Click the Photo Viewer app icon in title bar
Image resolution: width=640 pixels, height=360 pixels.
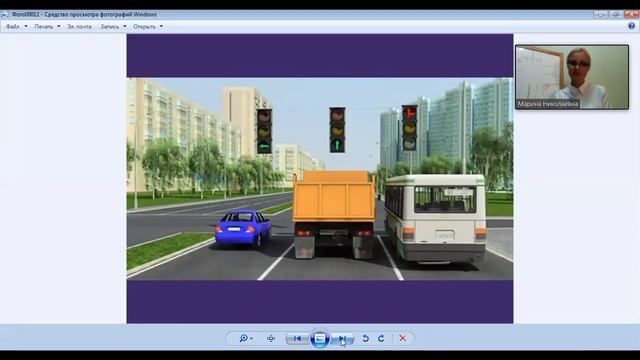click(x=4, y=14)
